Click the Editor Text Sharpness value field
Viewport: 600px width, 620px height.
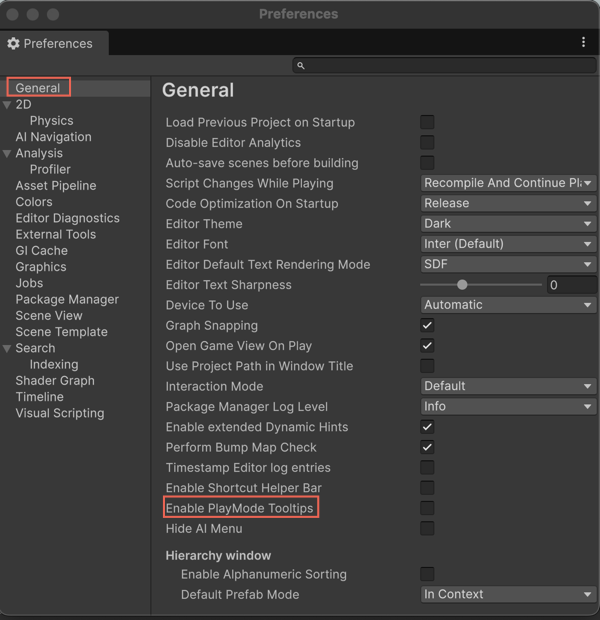tap(571, 285)
